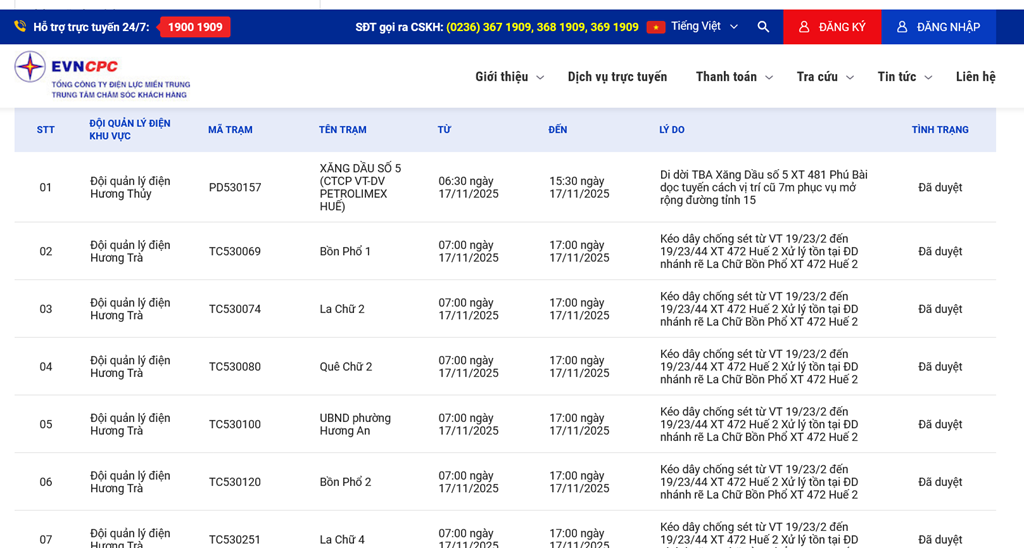This screenshot has width=1024, height=548.
Task: Click the MÃ TRẠM column header
Action: tap(230, 130)
